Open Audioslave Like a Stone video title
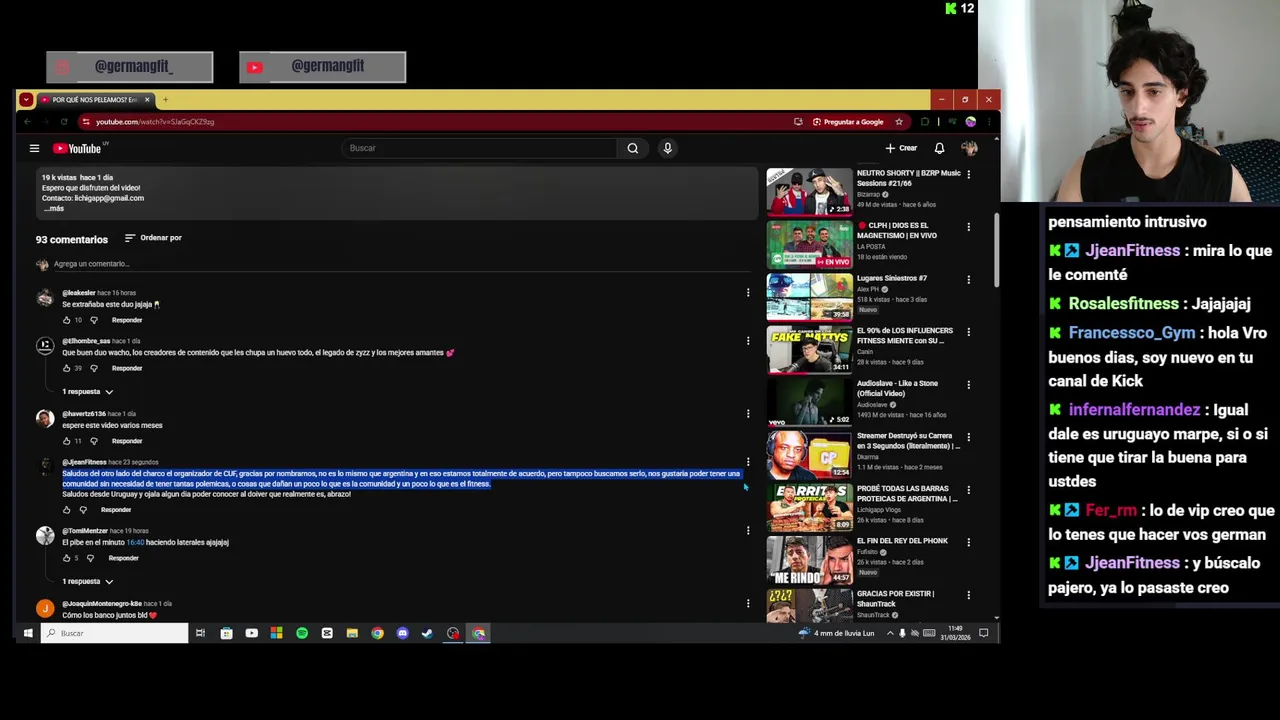 (x=897, y=388)
